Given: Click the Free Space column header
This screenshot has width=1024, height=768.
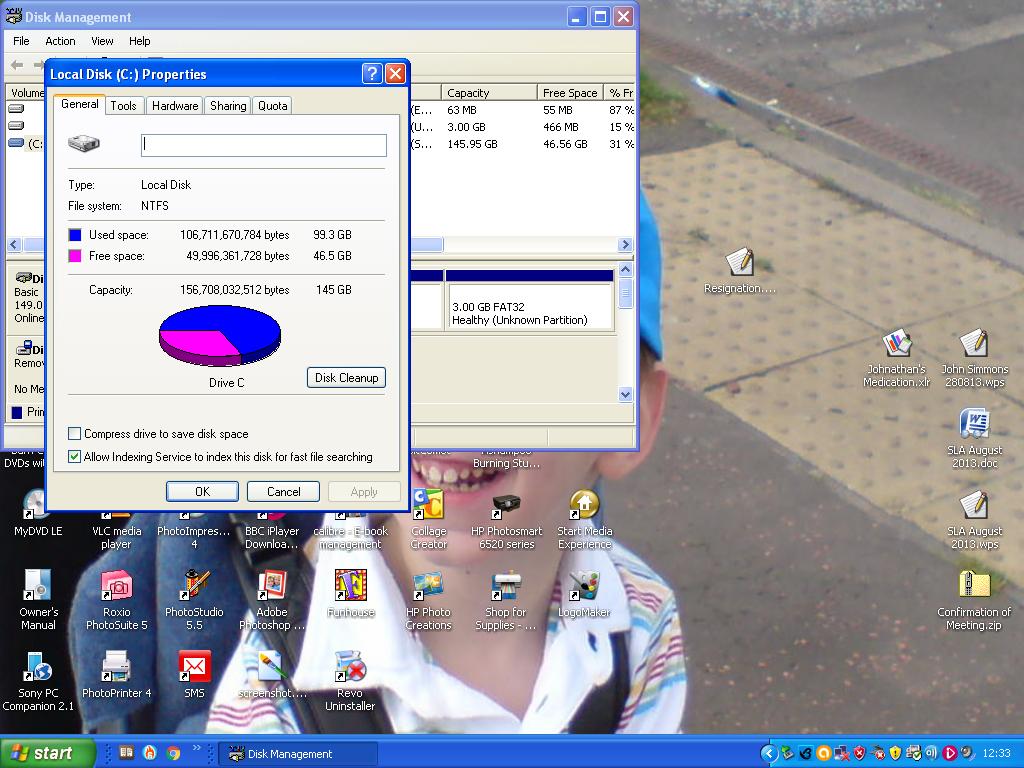Looking at the screenshot, I should [570, 93].
